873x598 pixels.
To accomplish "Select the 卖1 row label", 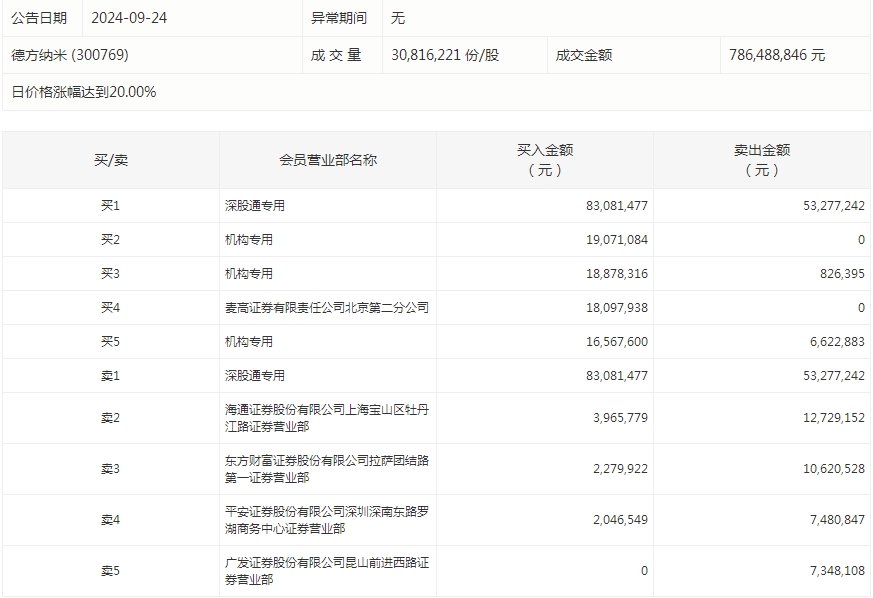I will (110, 376).
